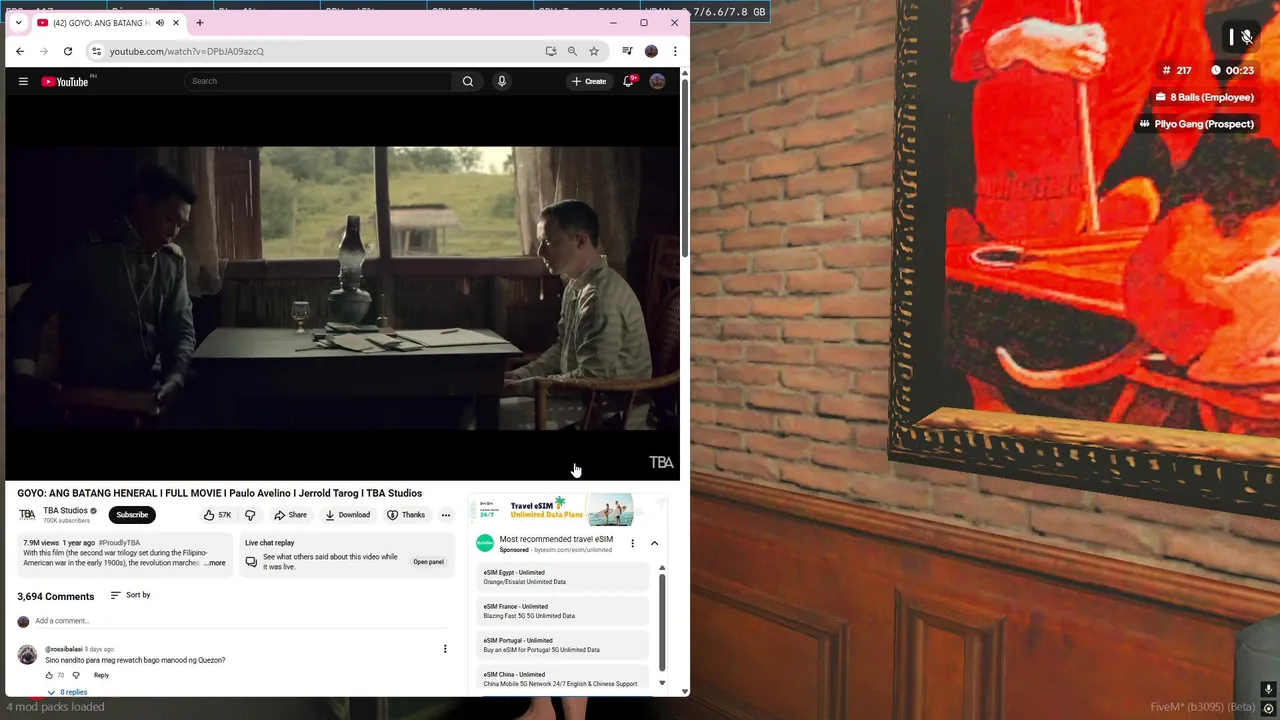Open YouTube notifications bell
This screenshot has width=1280, height=720.
pos(628,81)
